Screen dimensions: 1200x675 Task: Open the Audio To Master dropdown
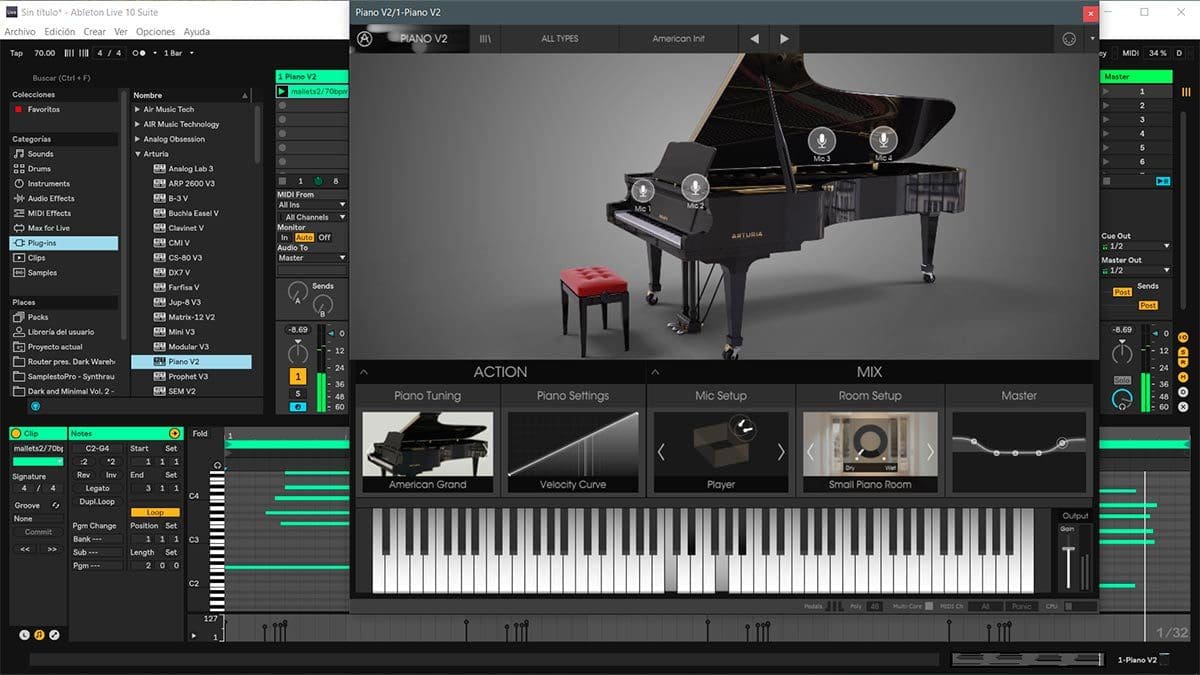click(x=312, y=258)
